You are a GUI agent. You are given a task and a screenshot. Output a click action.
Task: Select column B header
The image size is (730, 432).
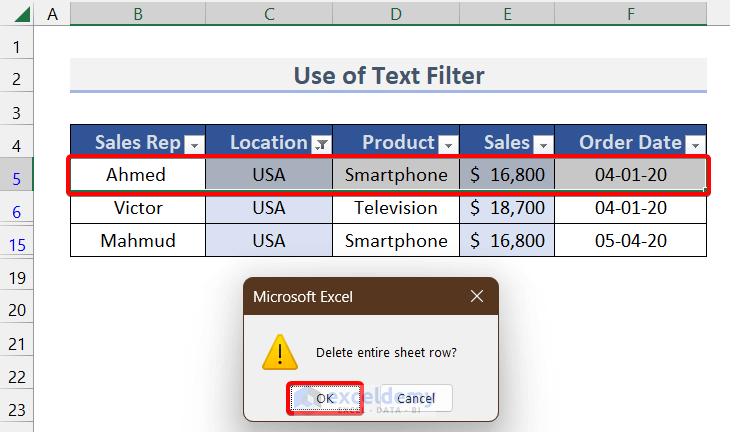pyautogui.click(x=137, y=13)
